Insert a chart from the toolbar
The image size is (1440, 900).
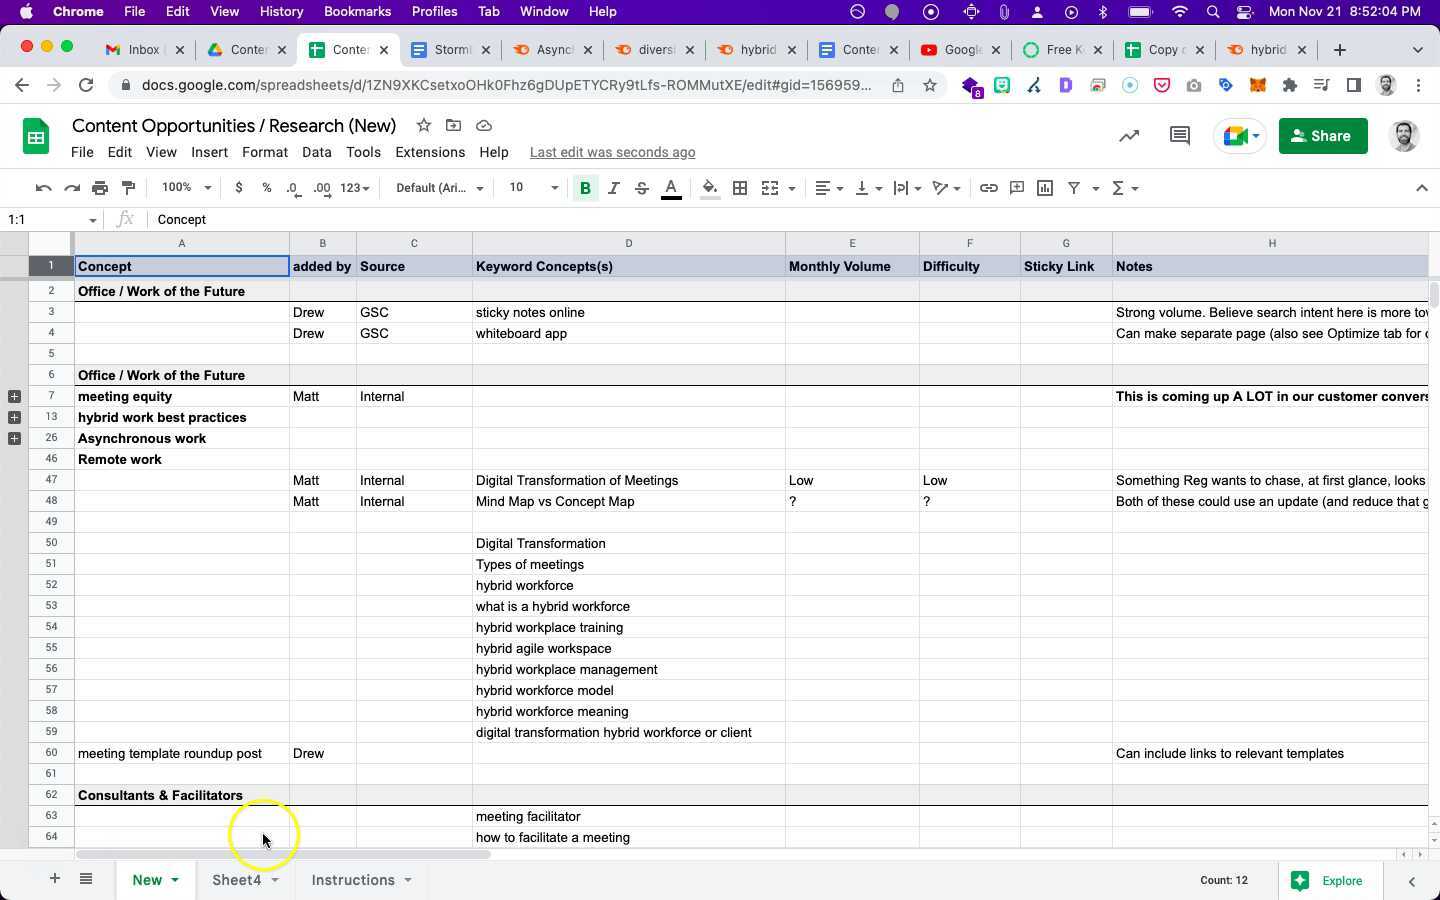[1044, 188]
